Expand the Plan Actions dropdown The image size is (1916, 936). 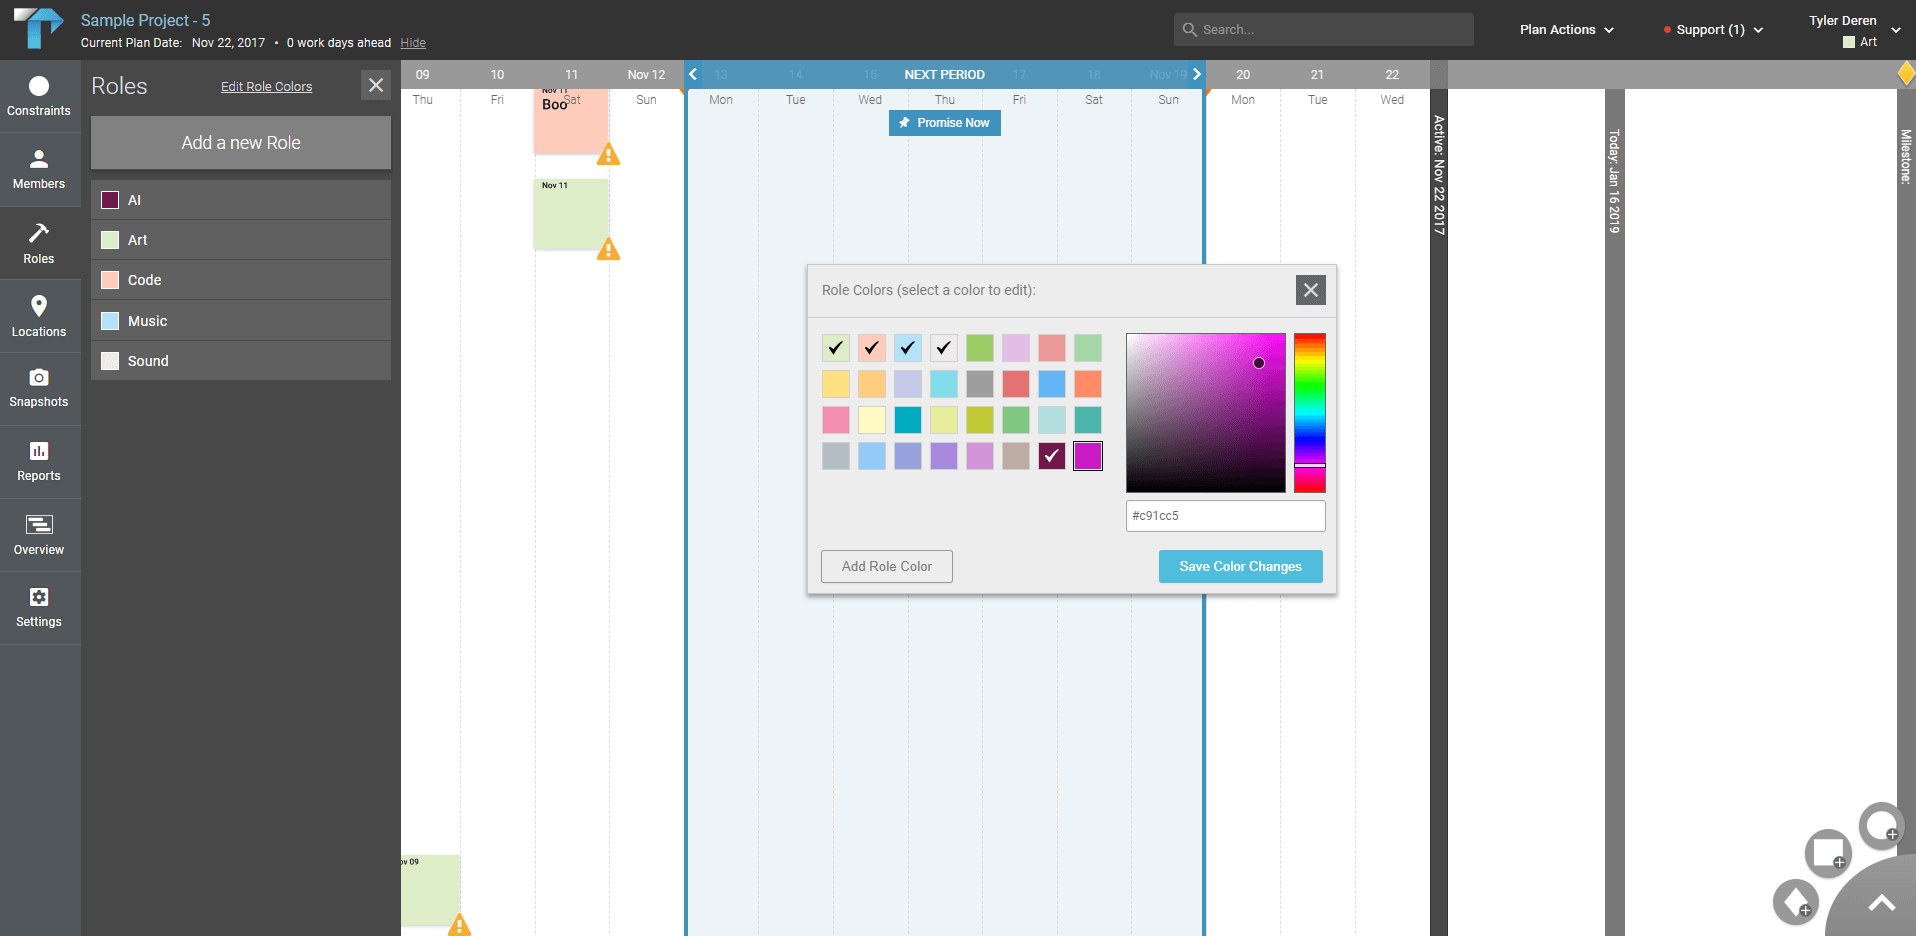click(1566, 30)
